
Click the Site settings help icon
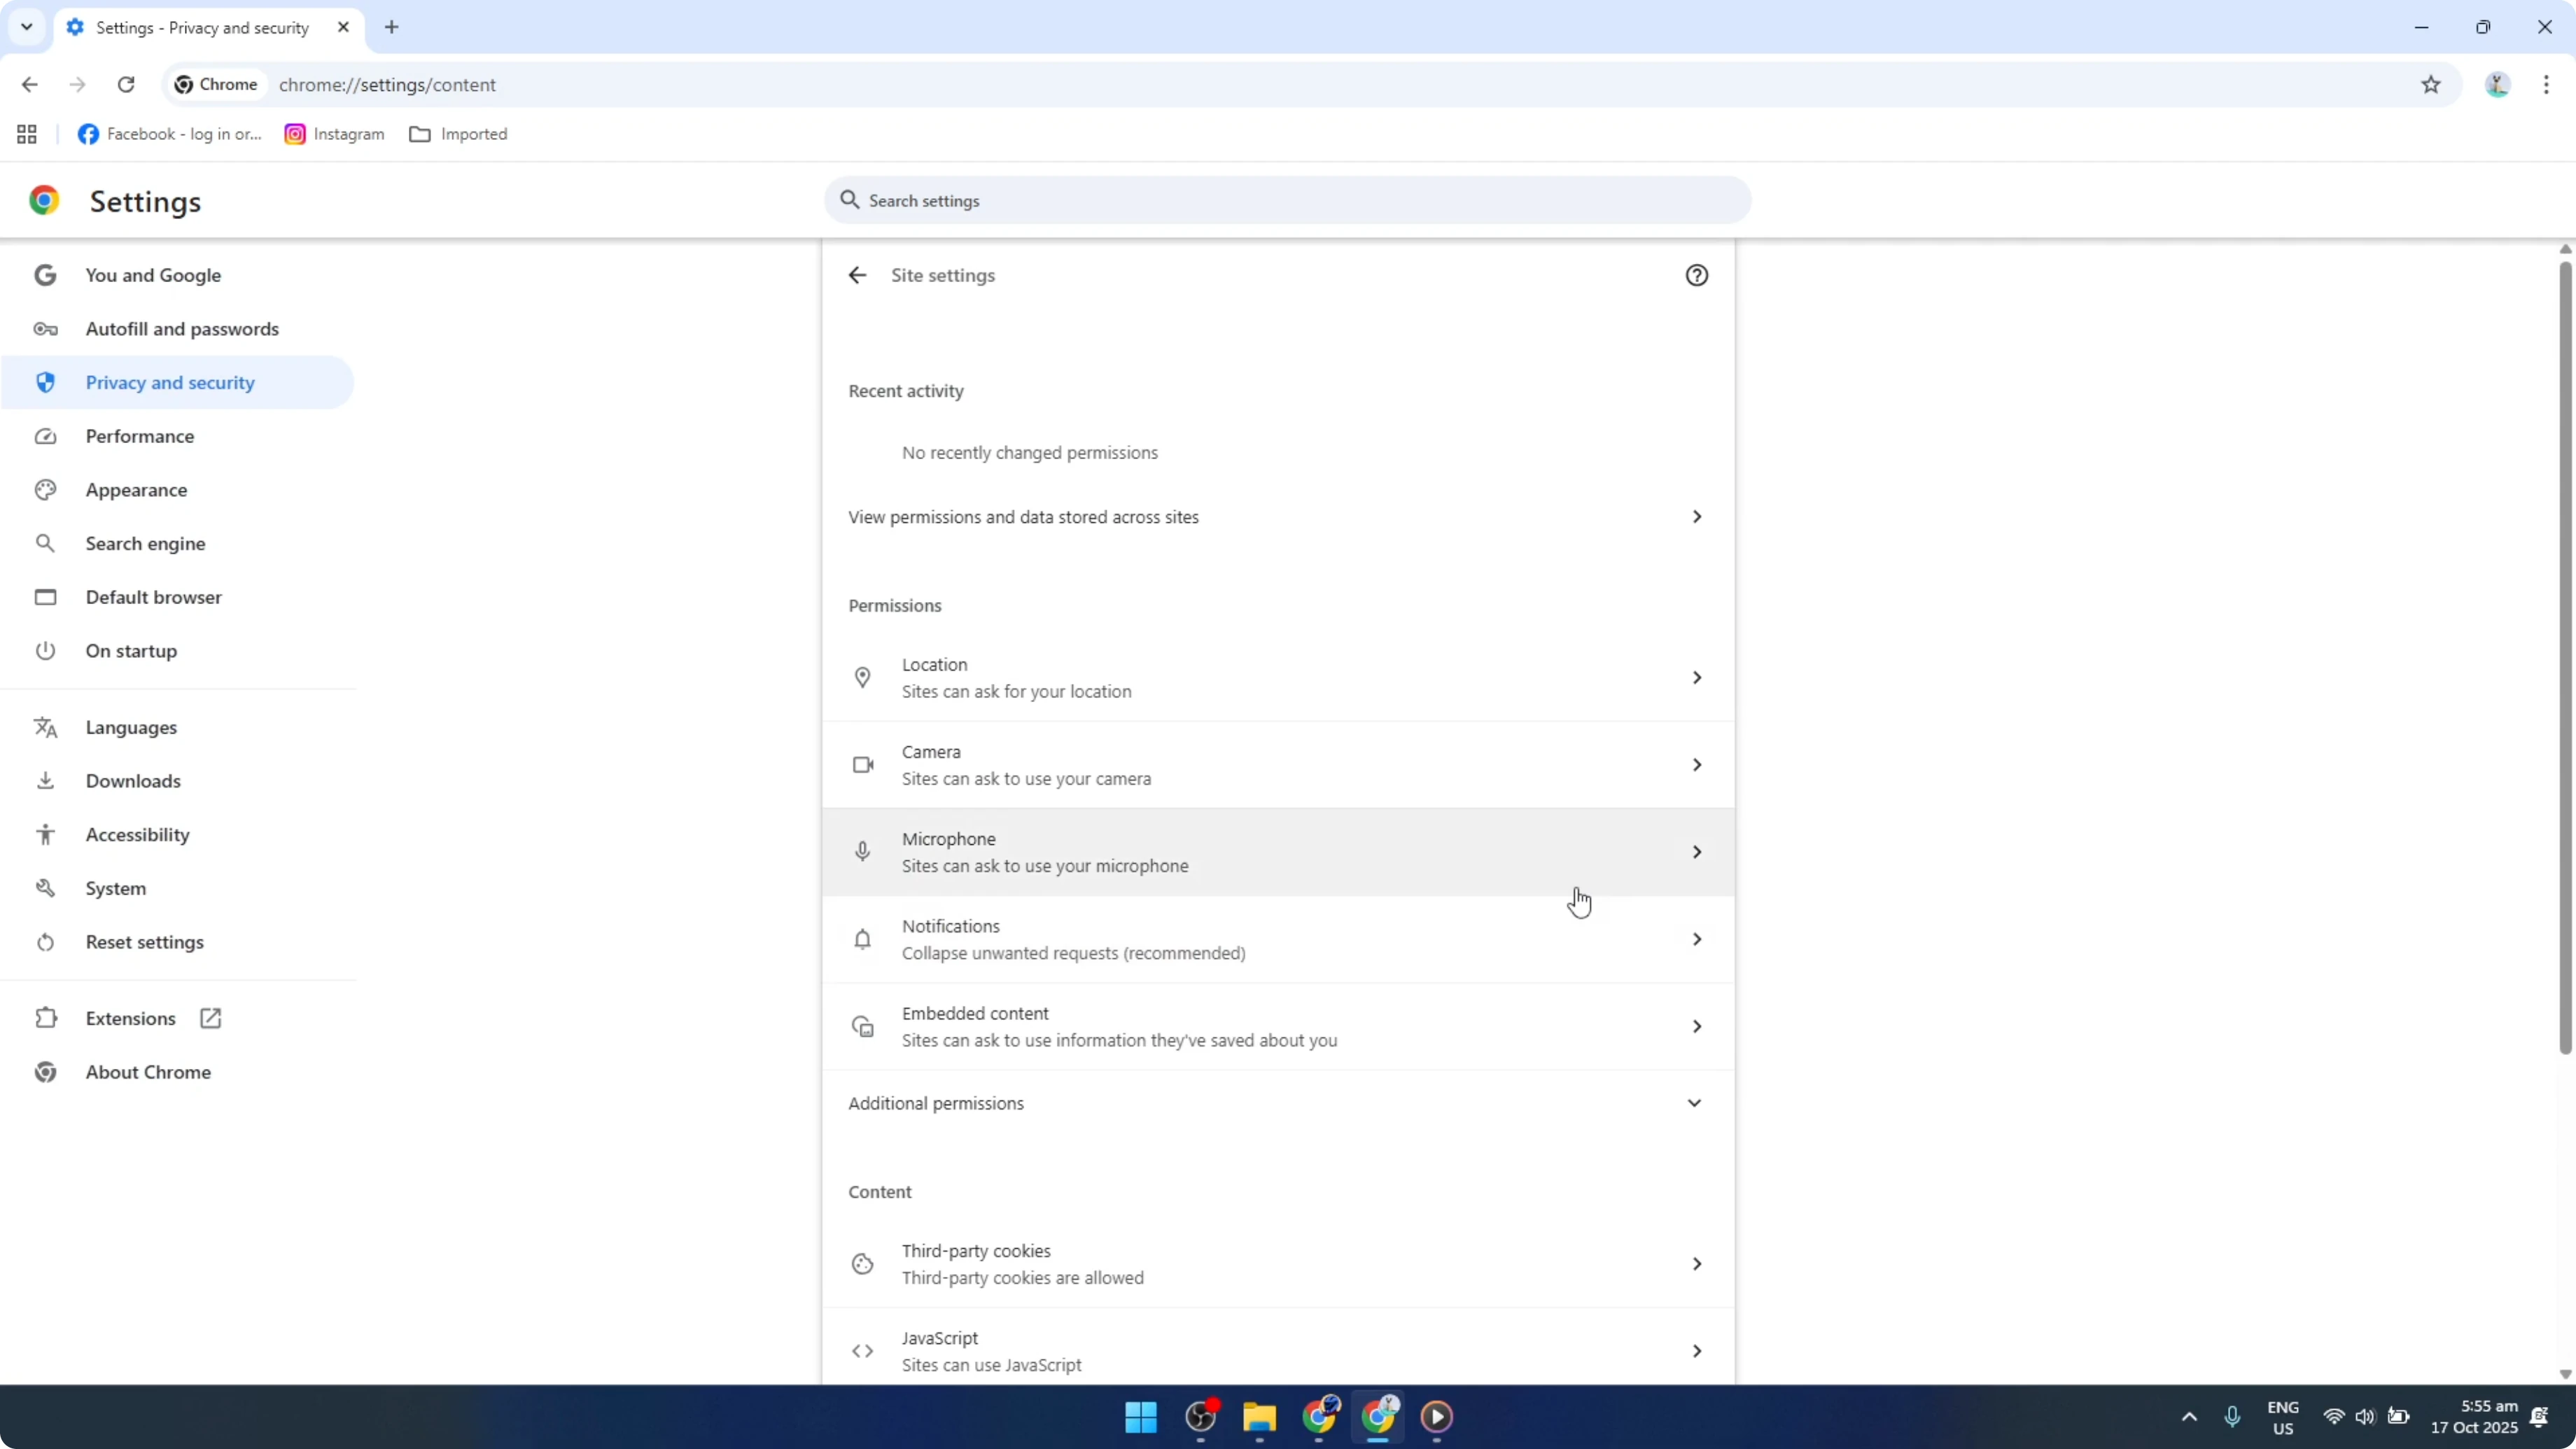point(1697,274)
